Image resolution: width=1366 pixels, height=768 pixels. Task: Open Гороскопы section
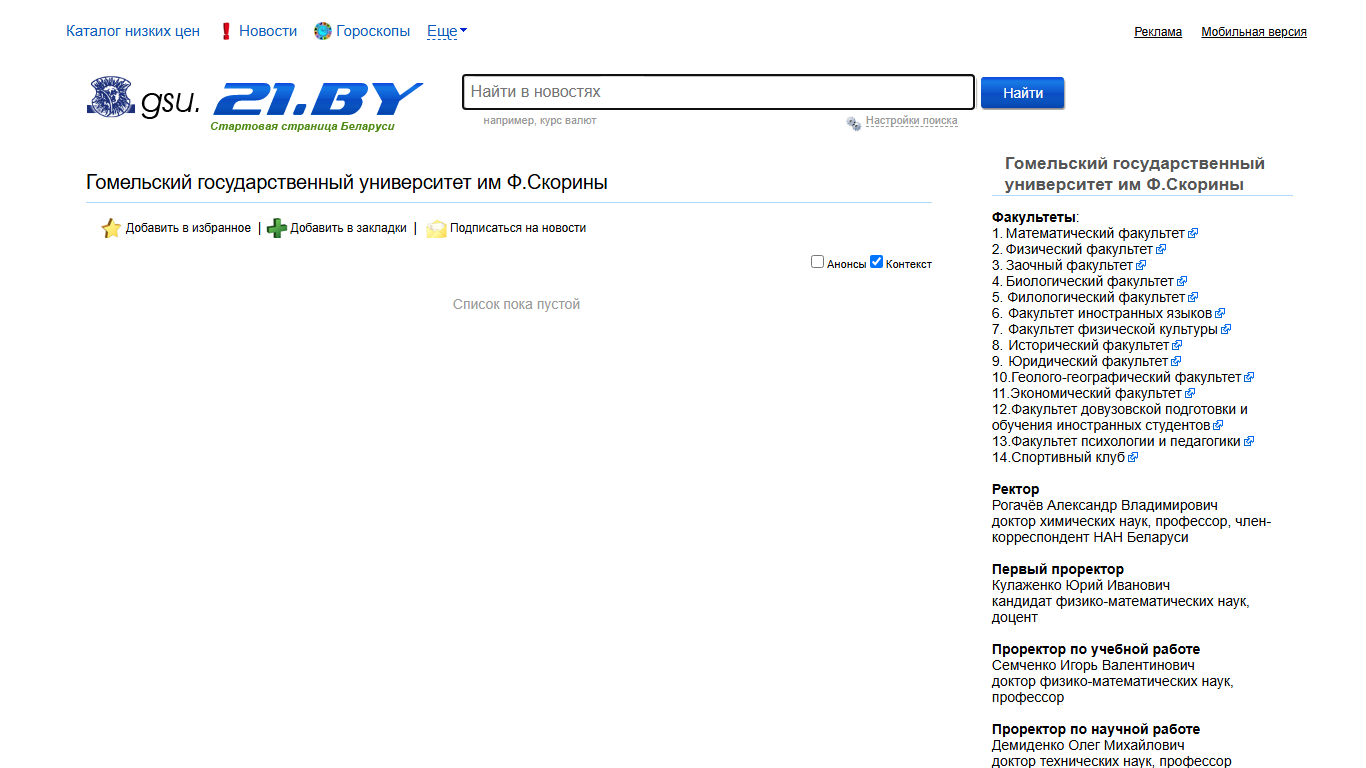[373, 31]
